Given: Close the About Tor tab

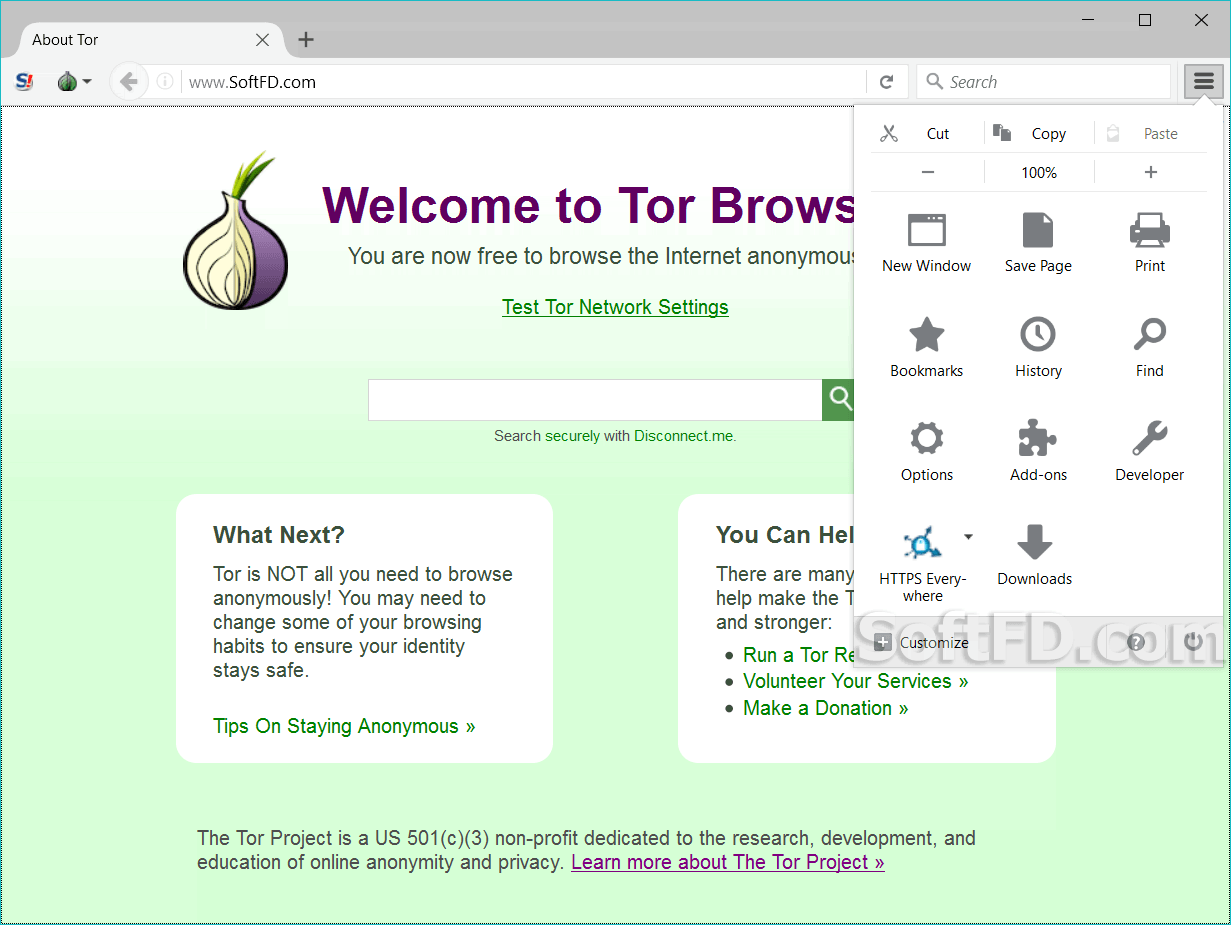Looking at the screenshot, I should click(262, 40).
